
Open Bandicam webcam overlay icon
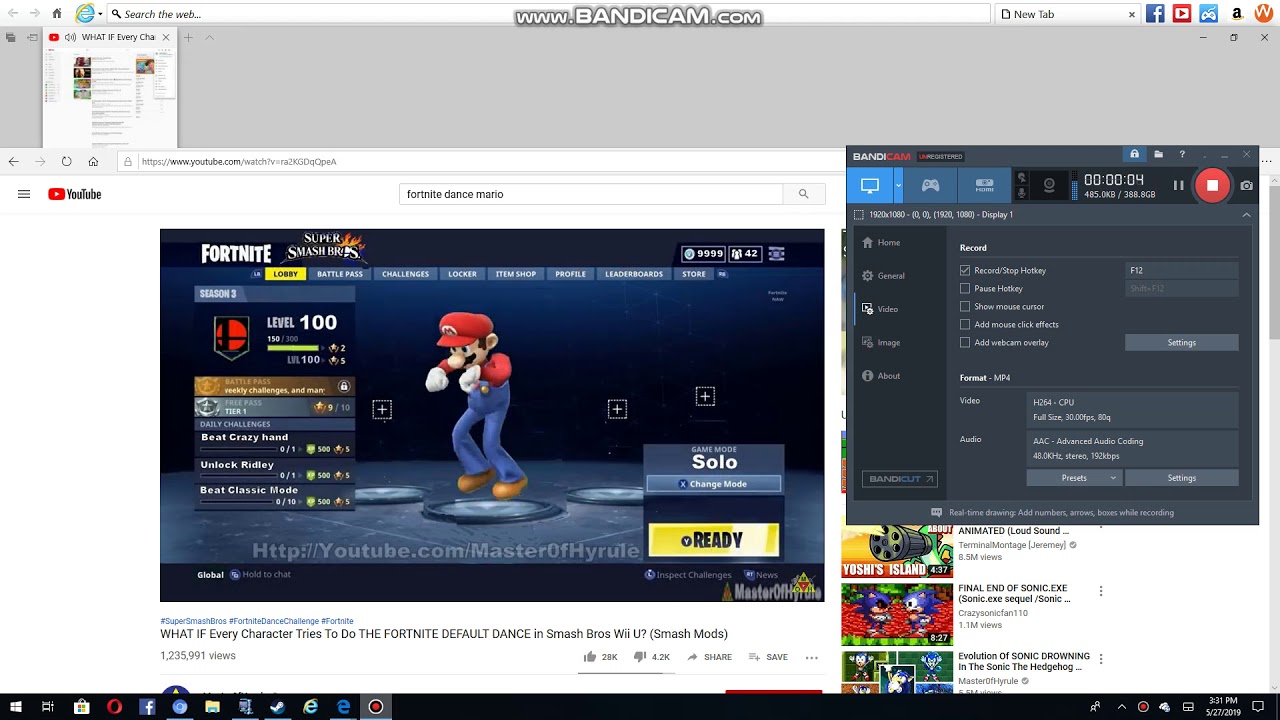tap(1049, 185)
